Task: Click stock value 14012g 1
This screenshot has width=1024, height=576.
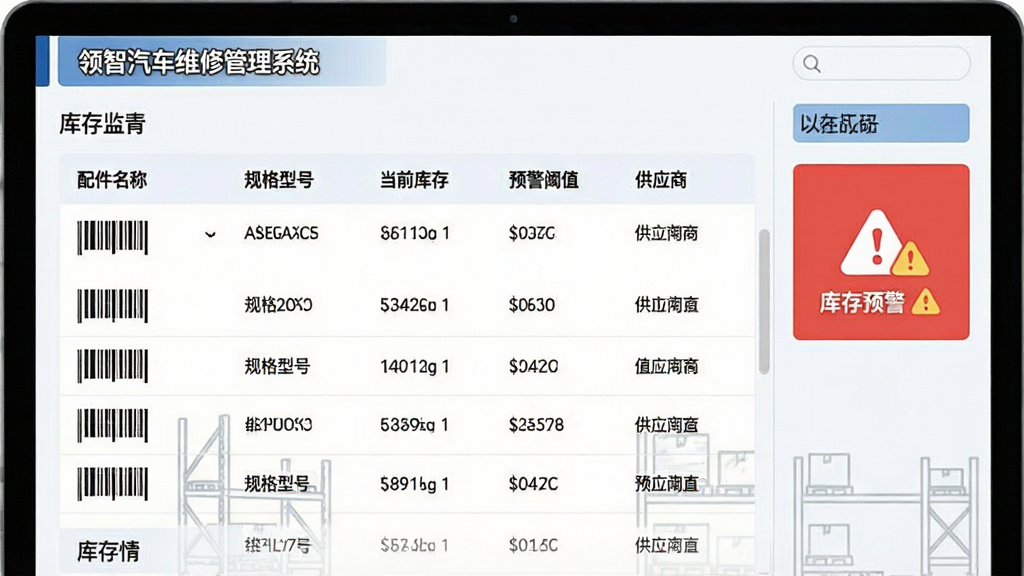Action: tap(415, 366)
